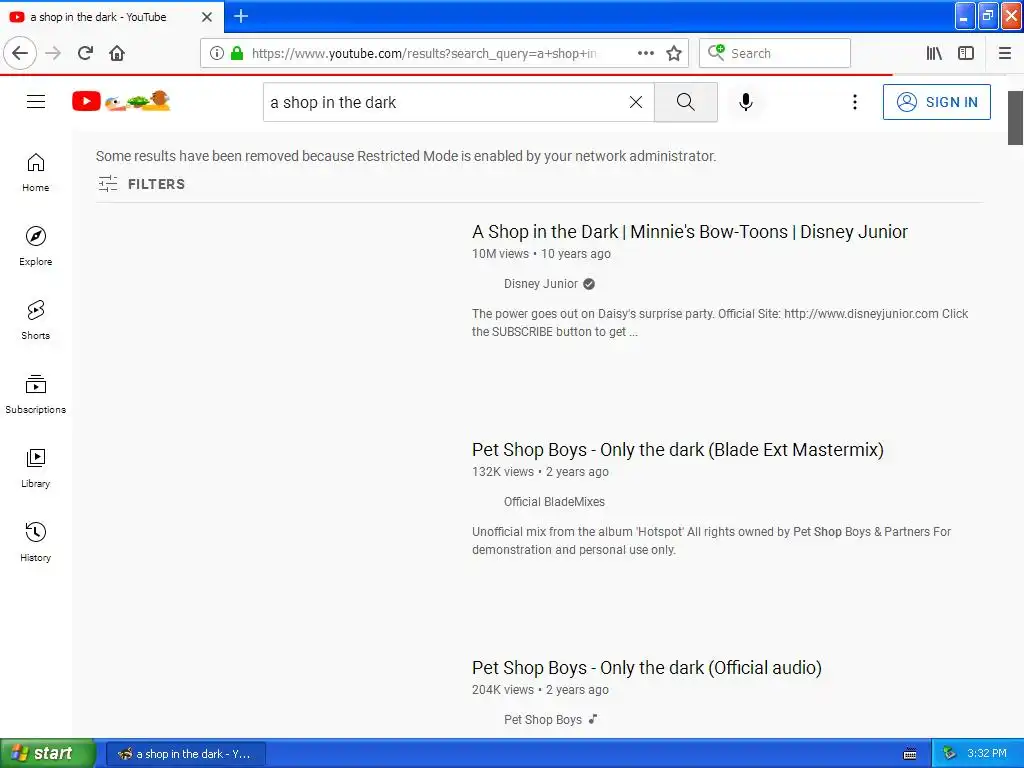Open Library in the YouTube sidebar
This screenshot has width=1024, height=768.
pyautogui.click(x=35, y=468)
